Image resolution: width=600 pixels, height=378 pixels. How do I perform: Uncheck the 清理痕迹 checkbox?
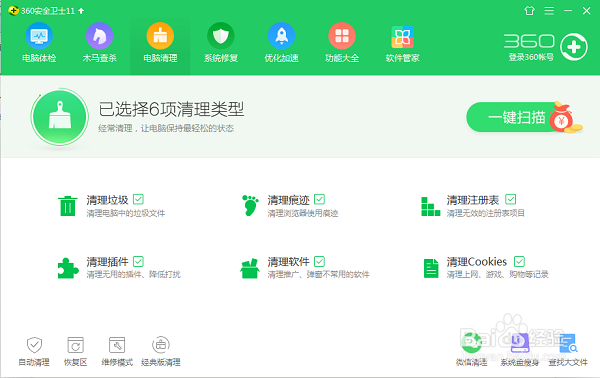coord(320,199)
